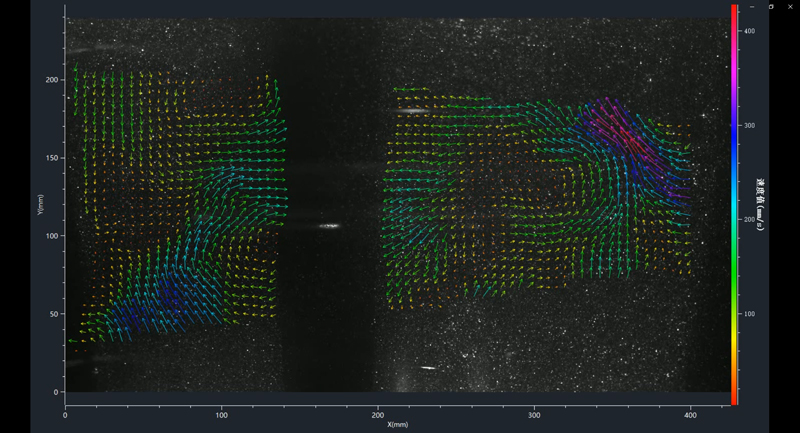Click the velocity color scale bar
This screenshot has width=800, height=433.
tap(734, 205)
